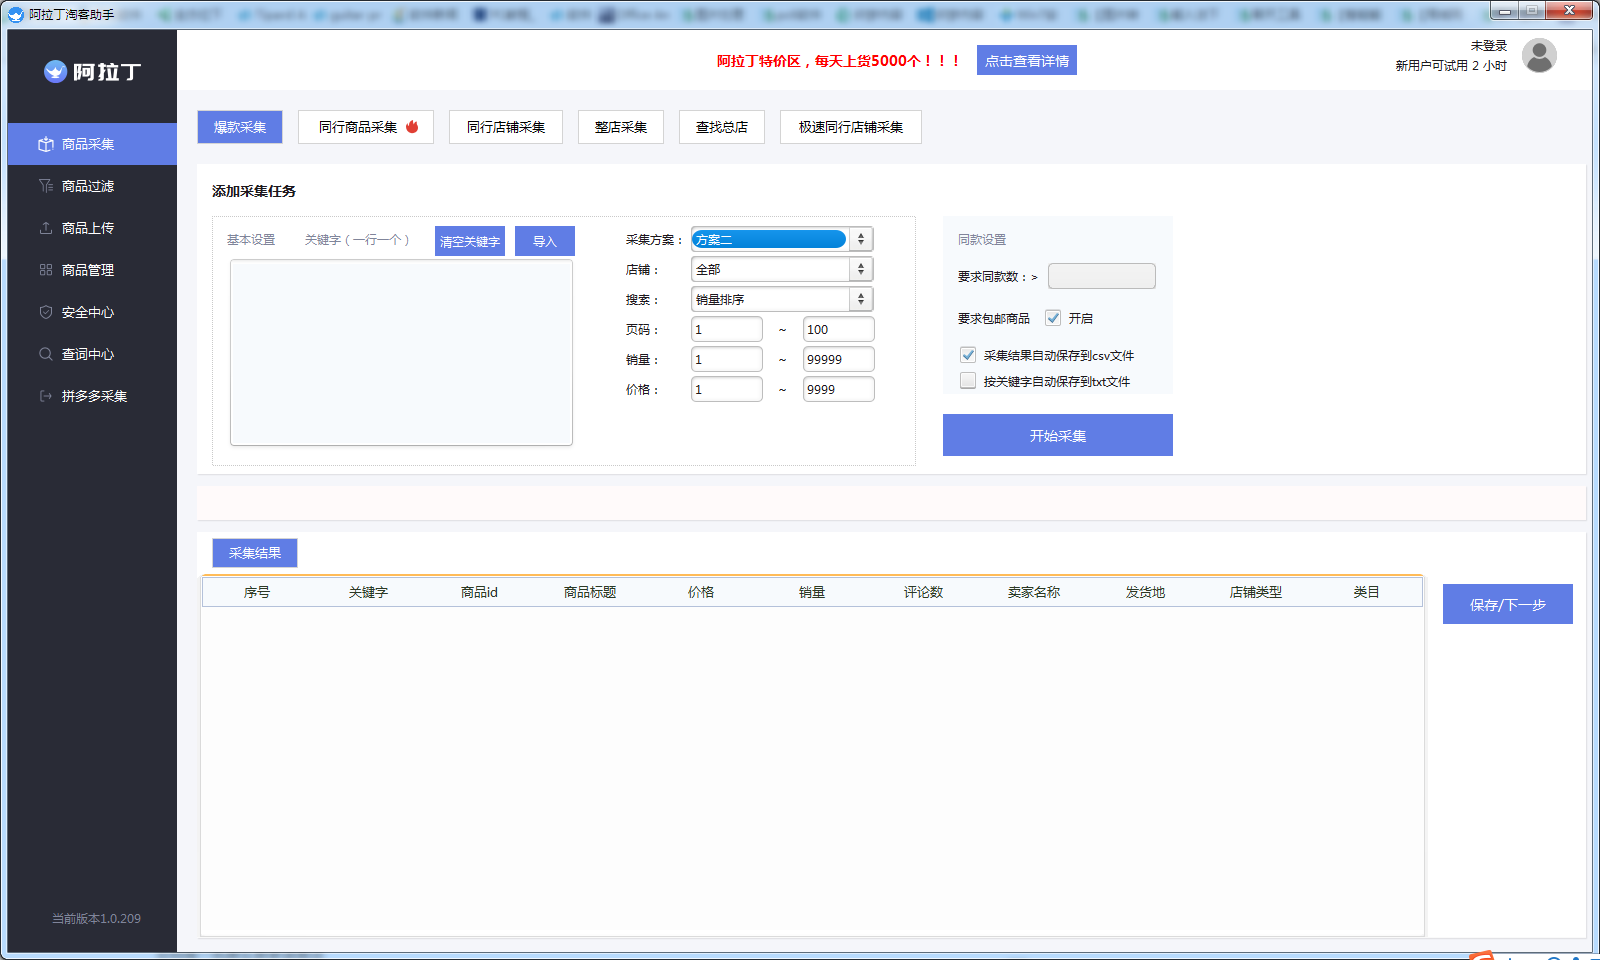Click the results 价格 column header

[701, 592]
